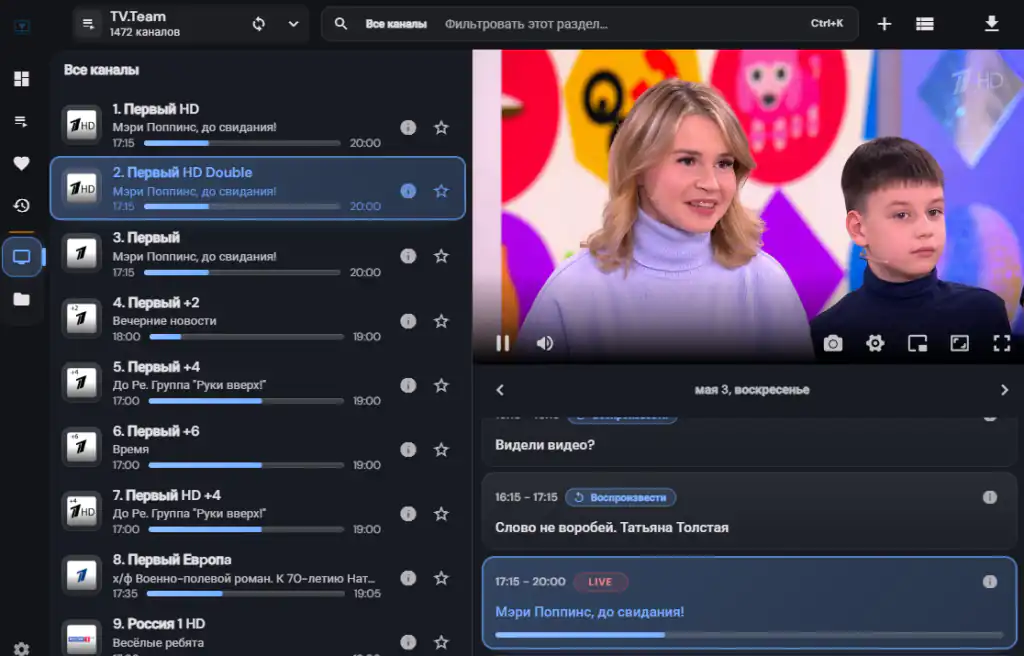Pause the video playback
Screen dimensions: 1024x656
(x=502, y=343)
